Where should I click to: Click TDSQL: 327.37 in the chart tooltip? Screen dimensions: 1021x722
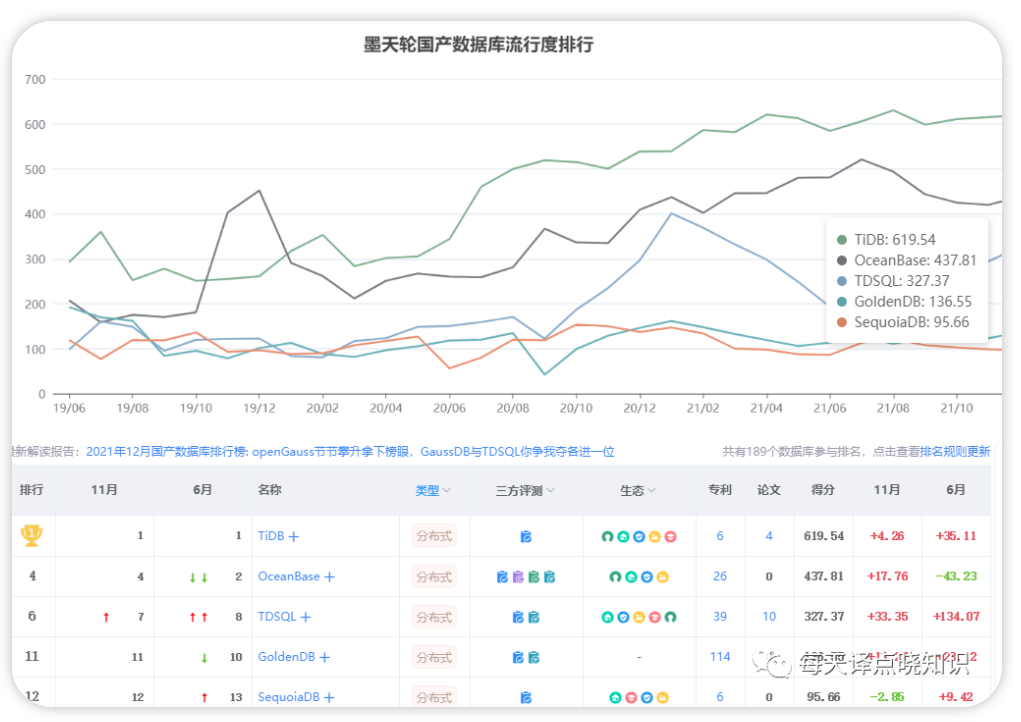(x=902, y=281)
